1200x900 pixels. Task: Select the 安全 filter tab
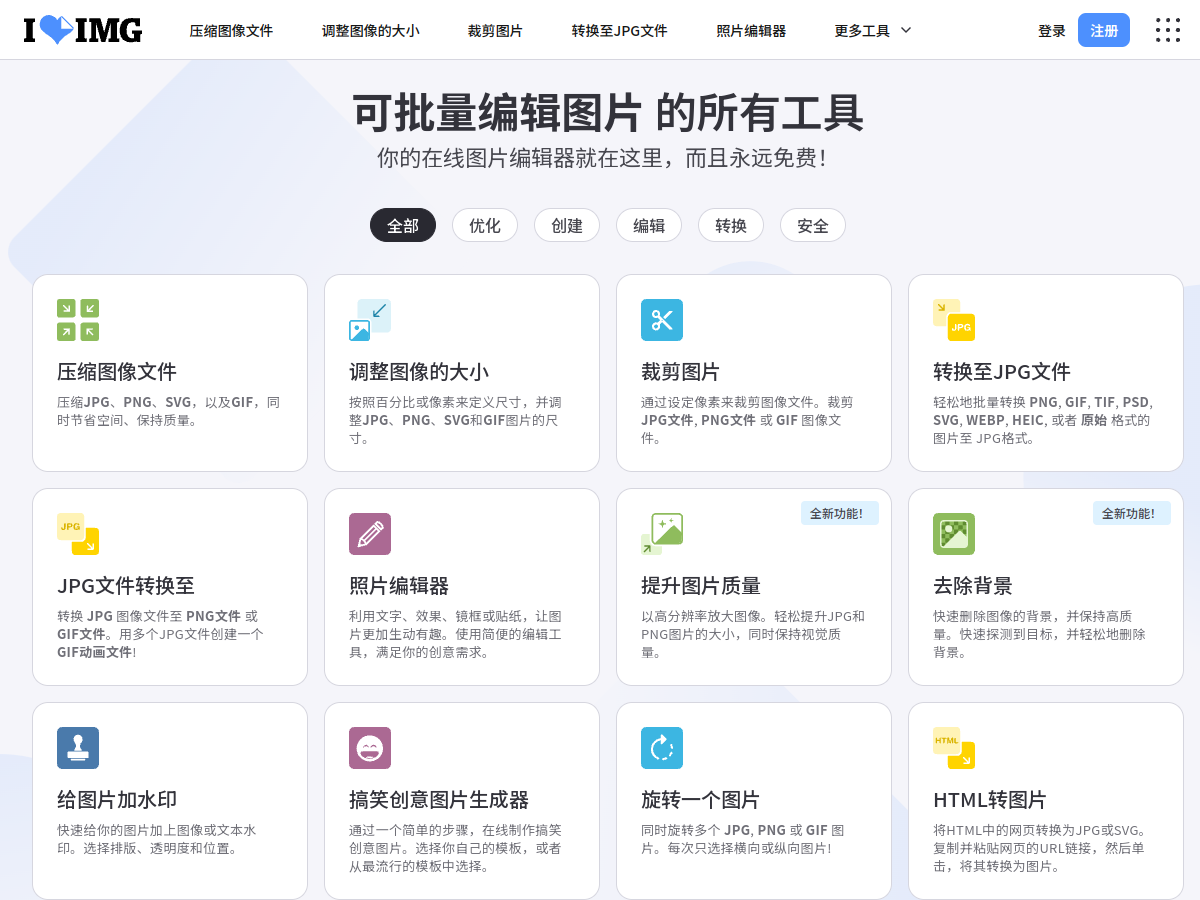(x=813, y=225)
